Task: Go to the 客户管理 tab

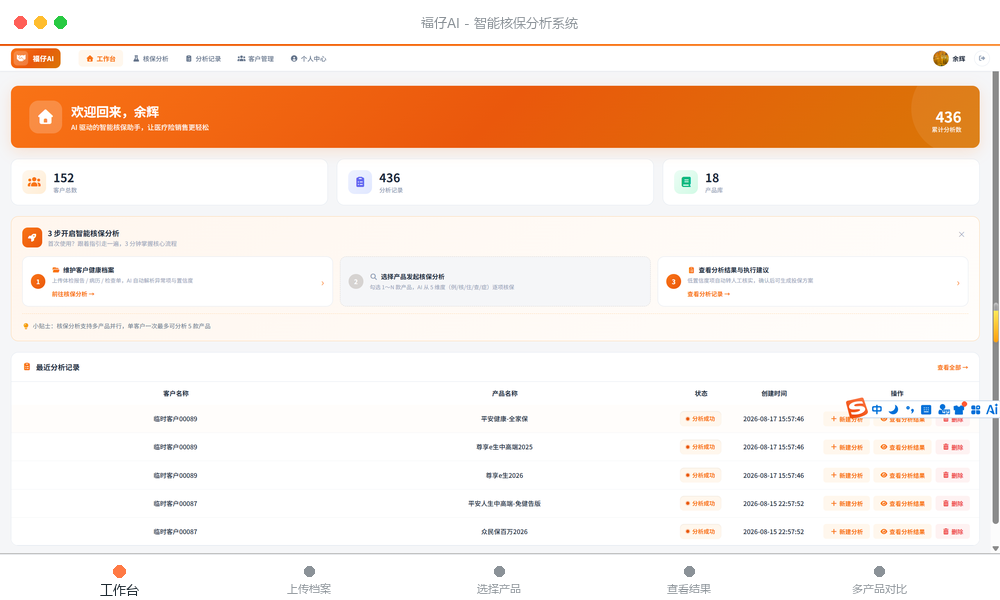Action: click(256, 59)
